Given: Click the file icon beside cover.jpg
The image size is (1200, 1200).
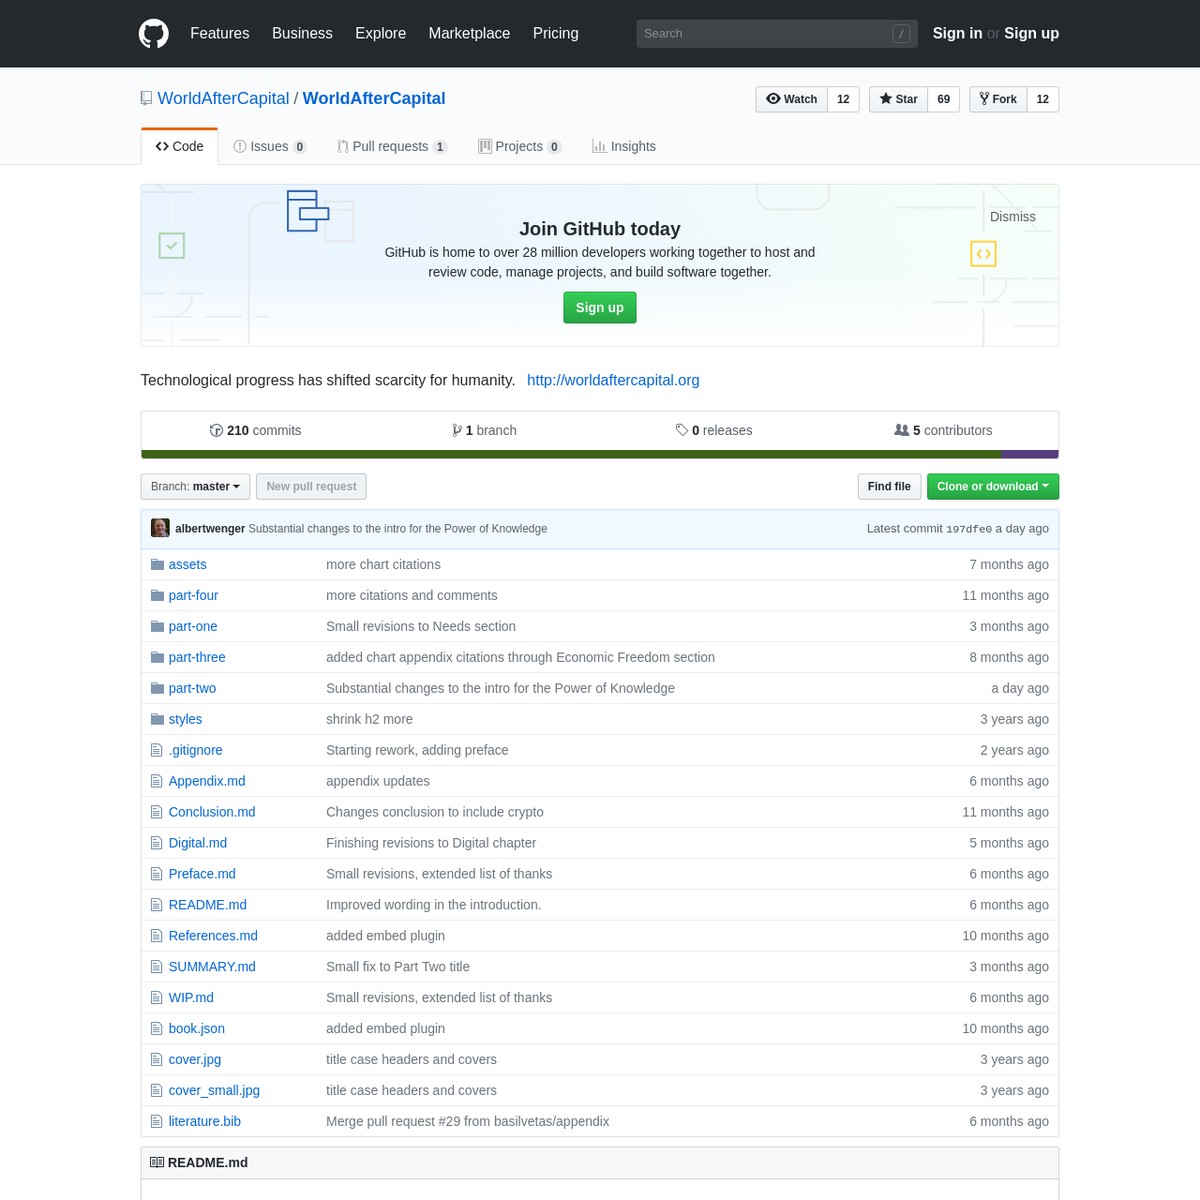Looking at the screenshot, I should pos(156,1060).
